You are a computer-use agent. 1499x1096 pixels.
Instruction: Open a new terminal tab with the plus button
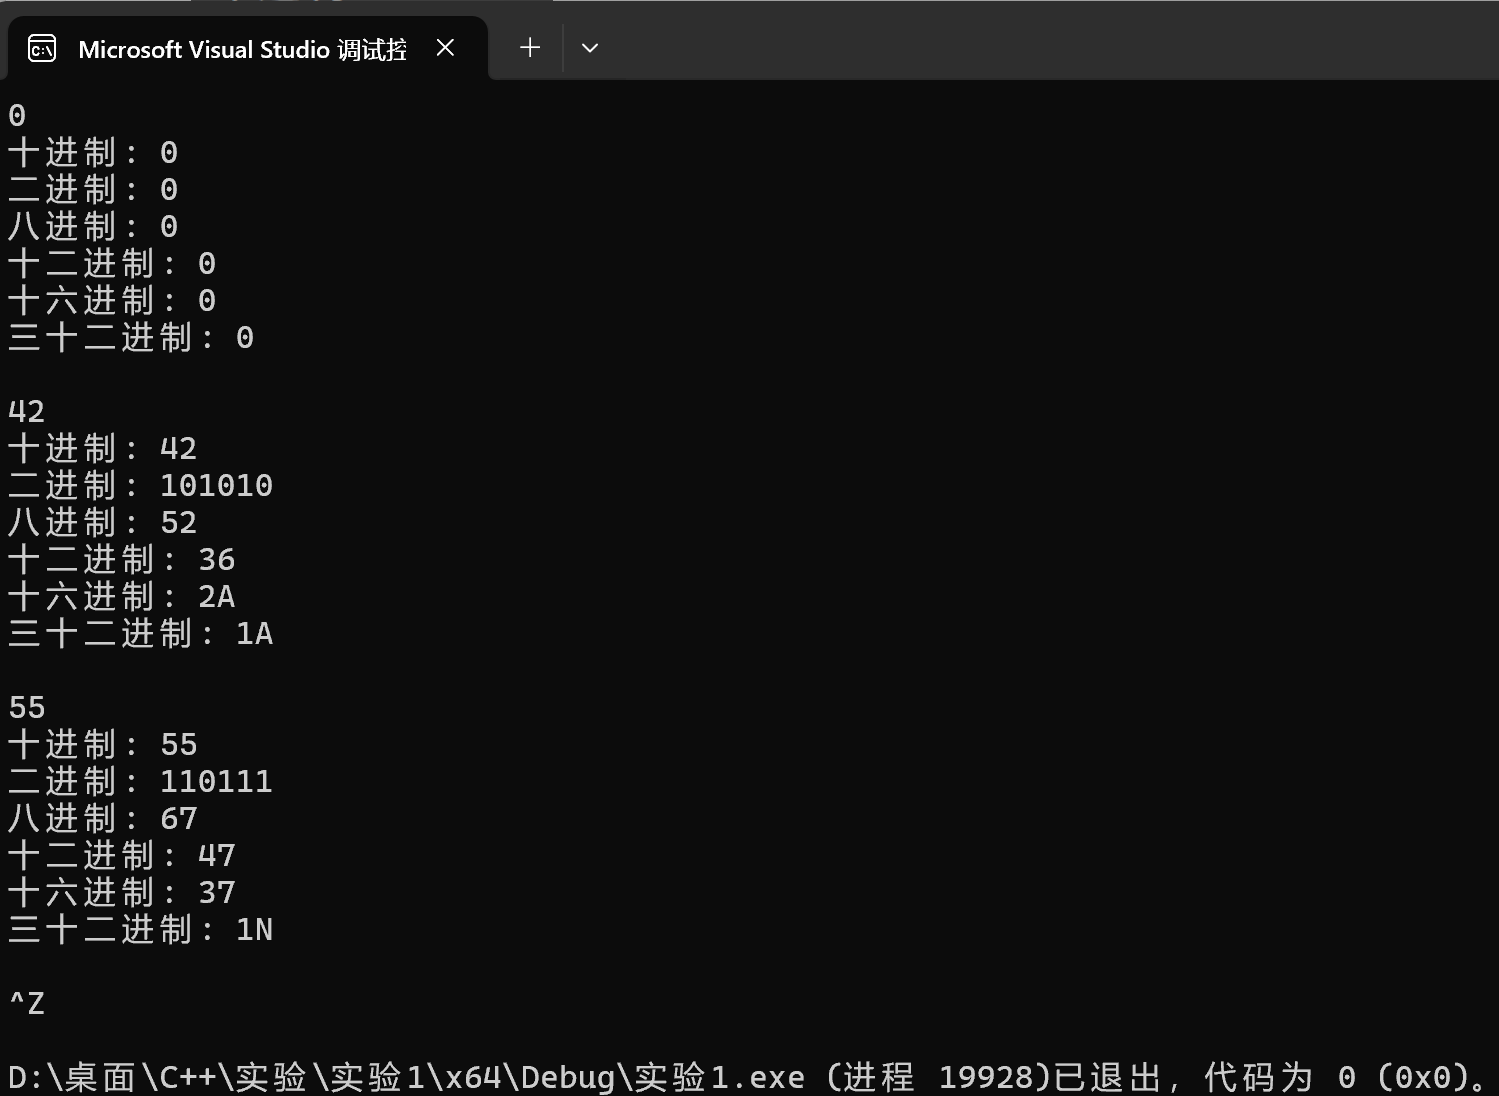(529, 47)
